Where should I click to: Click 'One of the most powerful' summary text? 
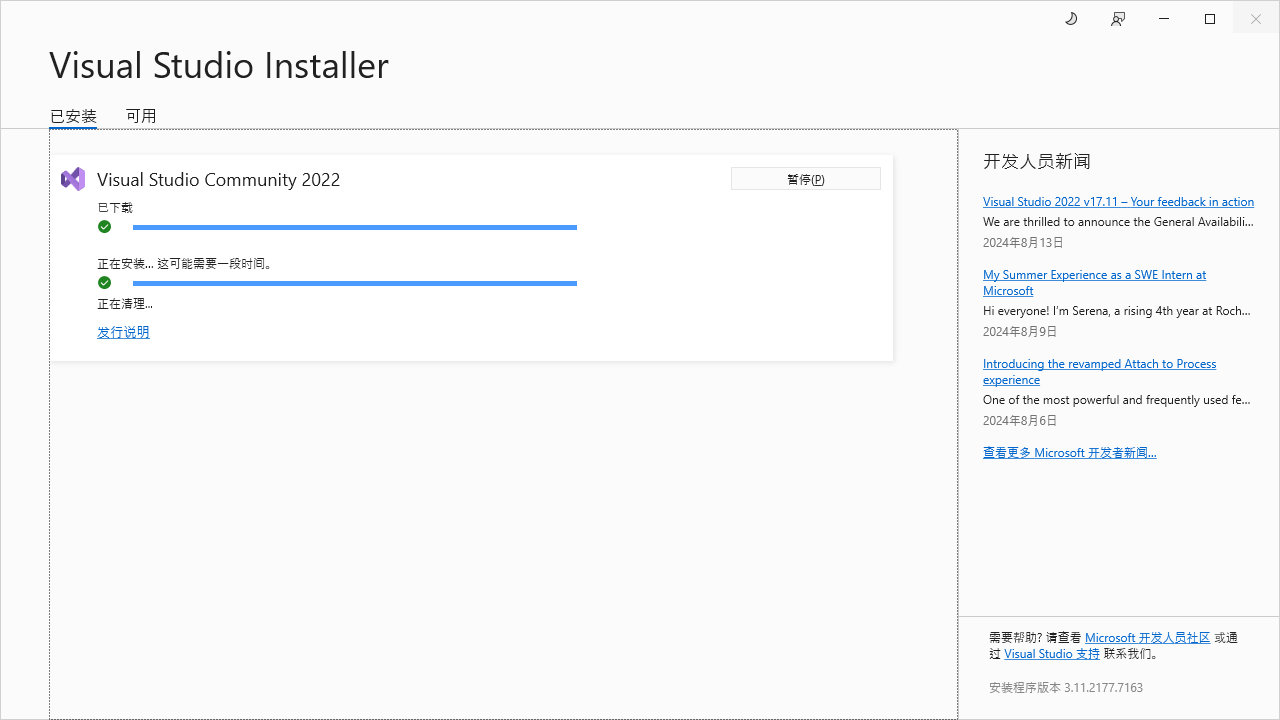1117,400
